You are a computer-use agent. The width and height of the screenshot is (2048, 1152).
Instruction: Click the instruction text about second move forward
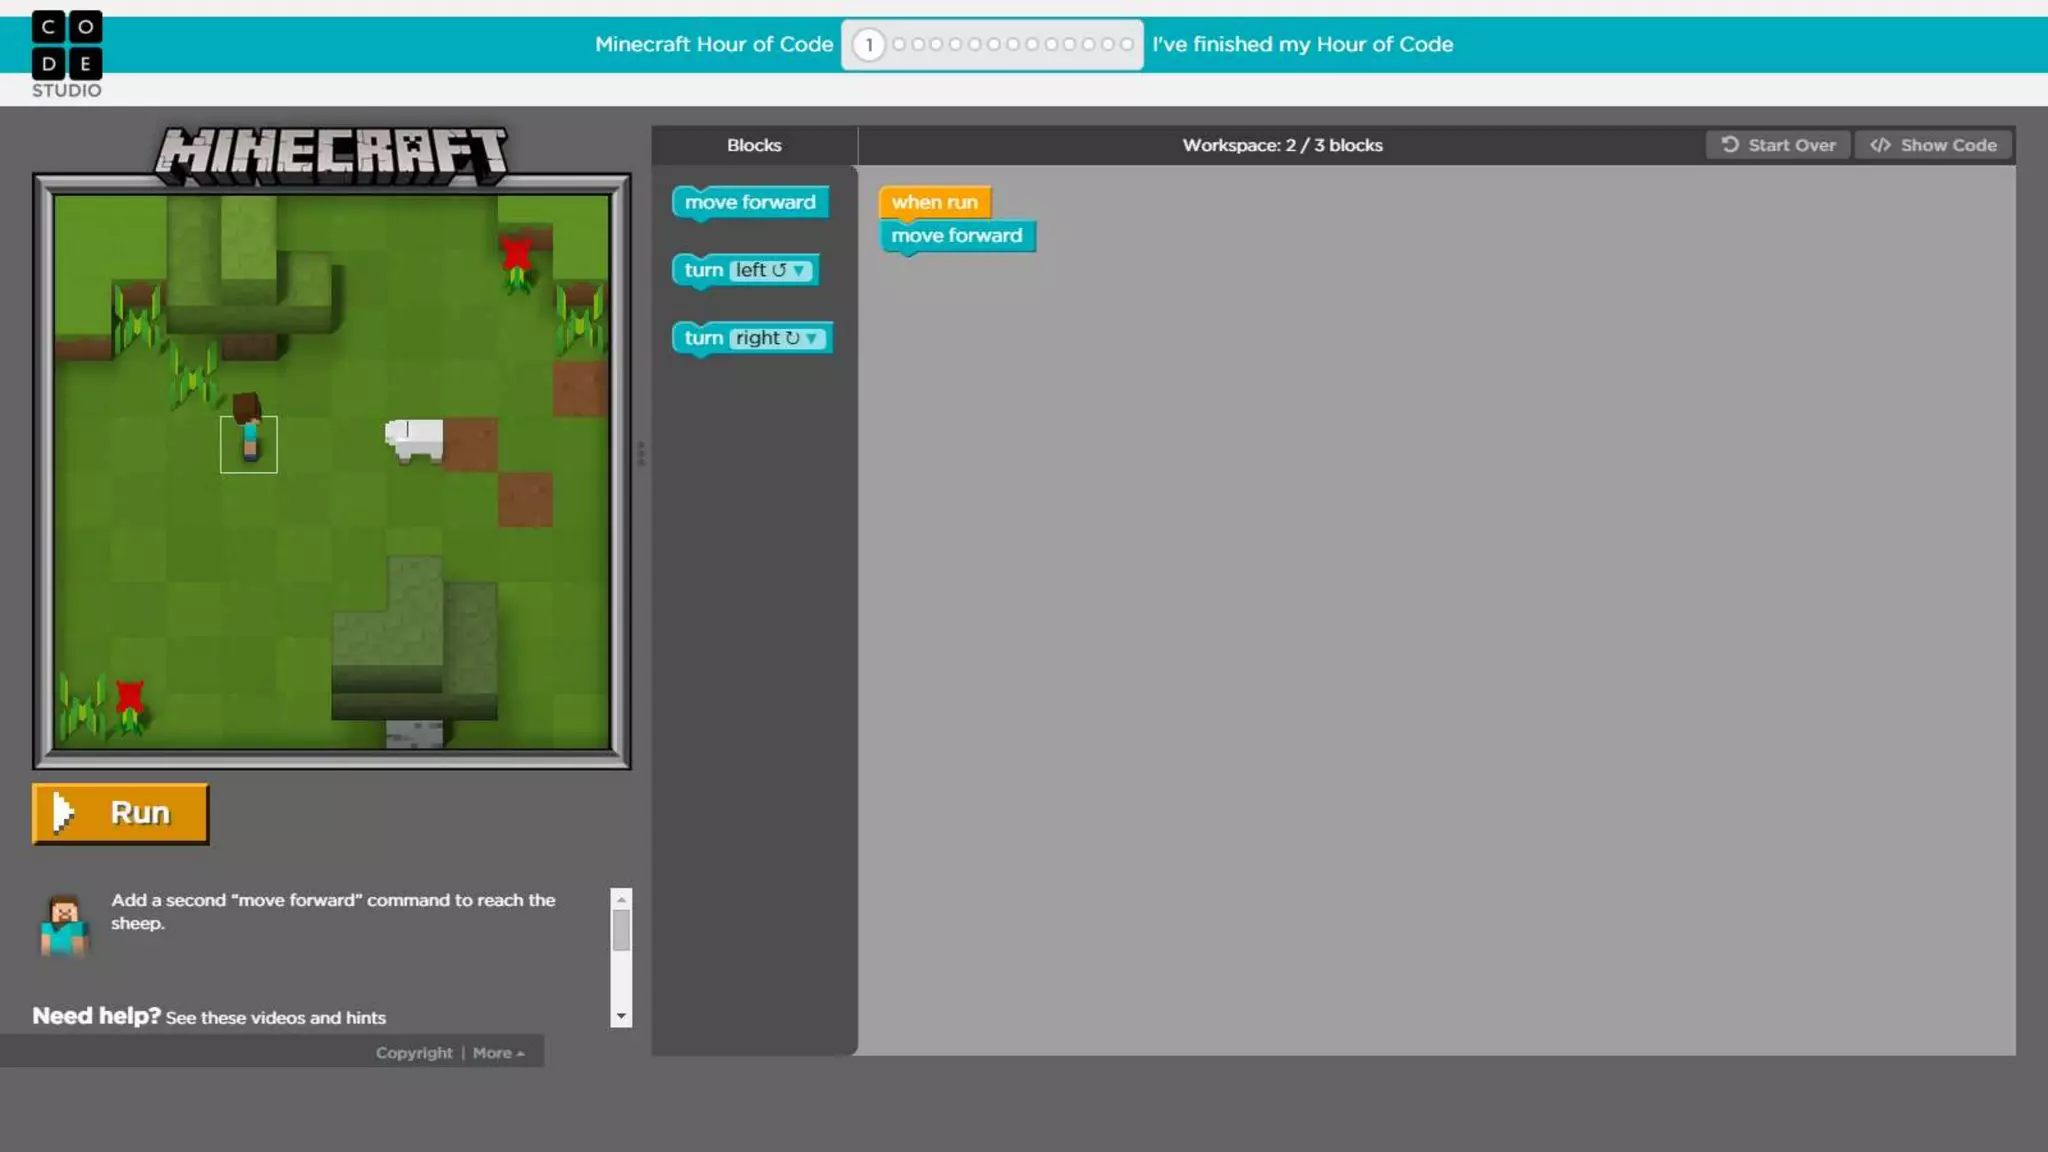pyautogui.click(x=333, y=911)
